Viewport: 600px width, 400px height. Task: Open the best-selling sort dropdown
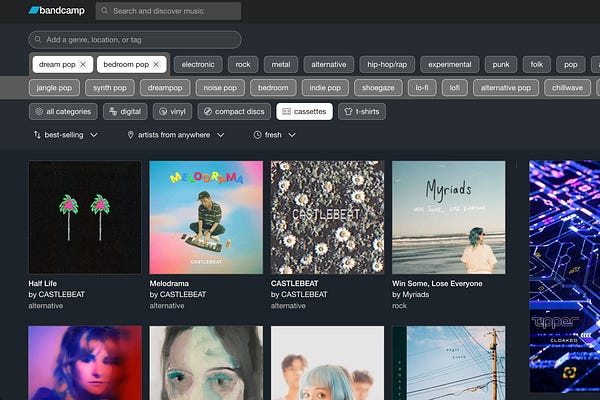(66, 135)
